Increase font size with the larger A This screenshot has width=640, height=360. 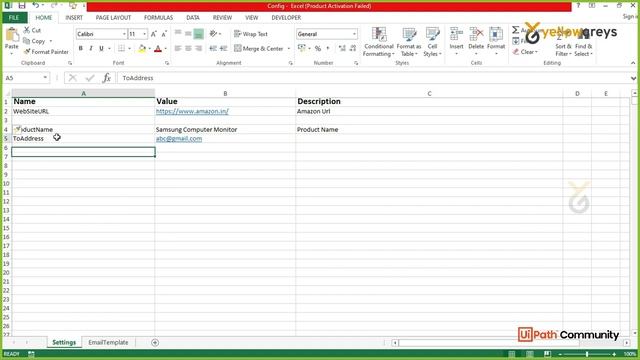[x=154, y=34]
